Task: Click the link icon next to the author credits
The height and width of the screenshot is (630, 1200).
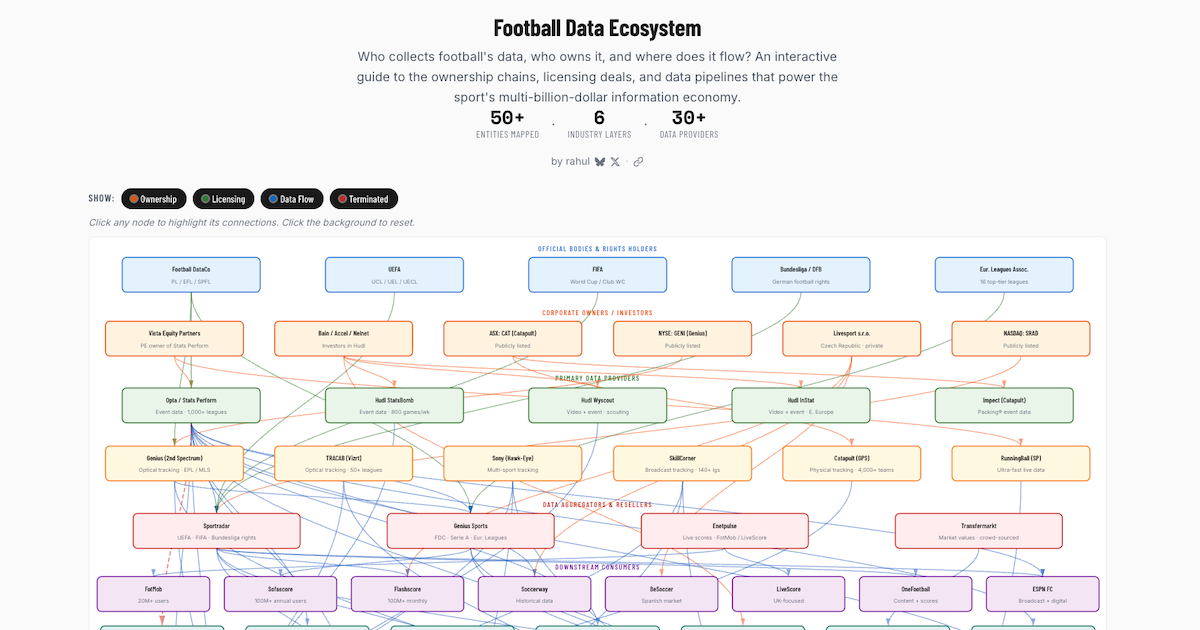Action: (x=637, y=161)
